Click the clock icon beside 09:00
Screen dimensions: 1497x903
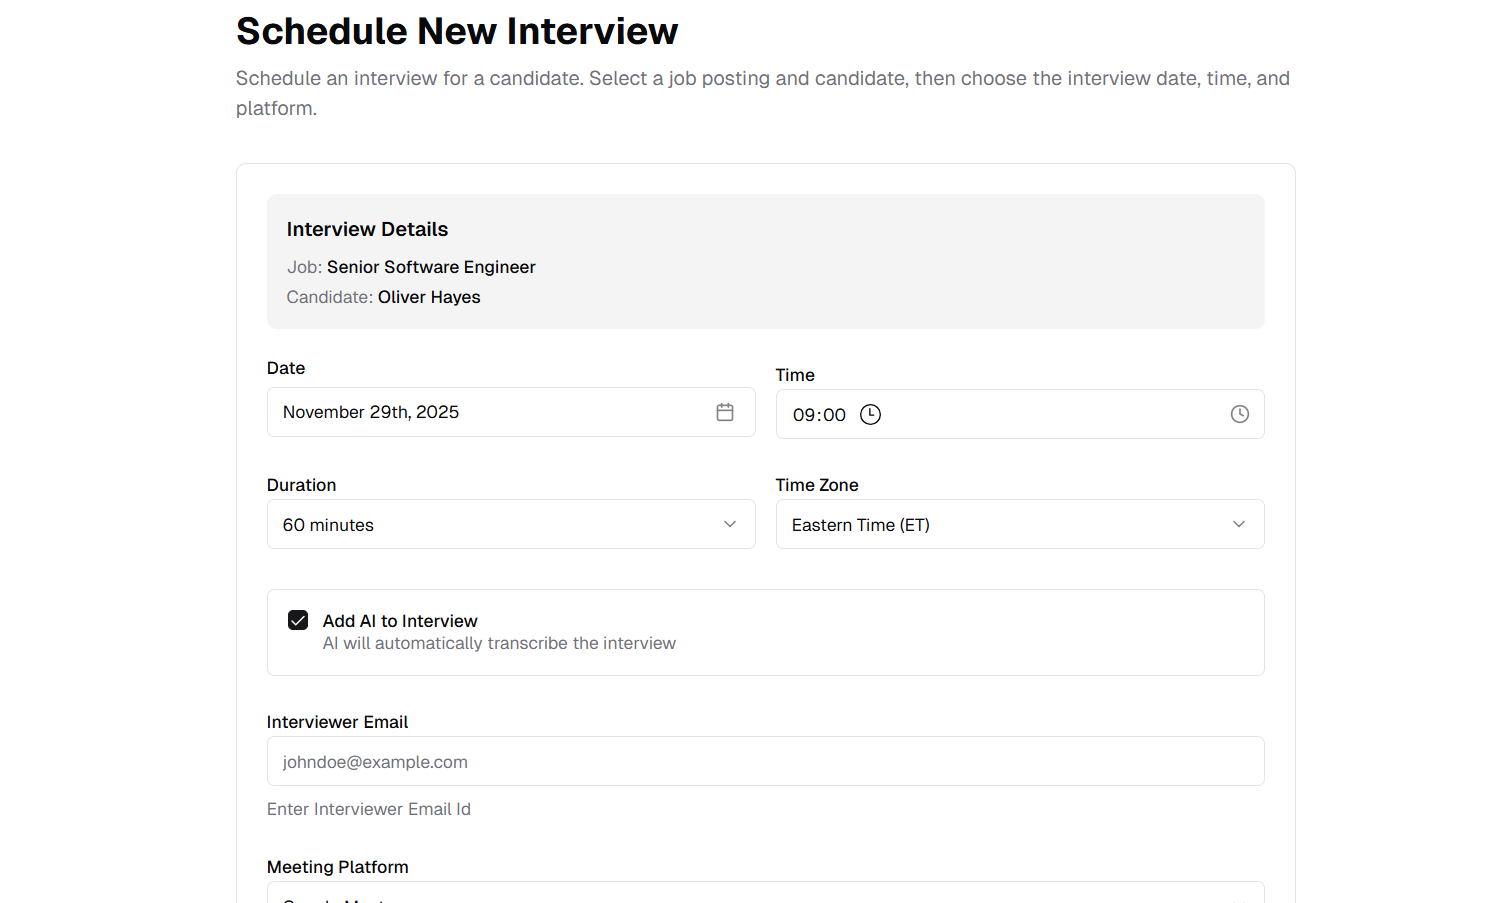(x=870, y=414)
